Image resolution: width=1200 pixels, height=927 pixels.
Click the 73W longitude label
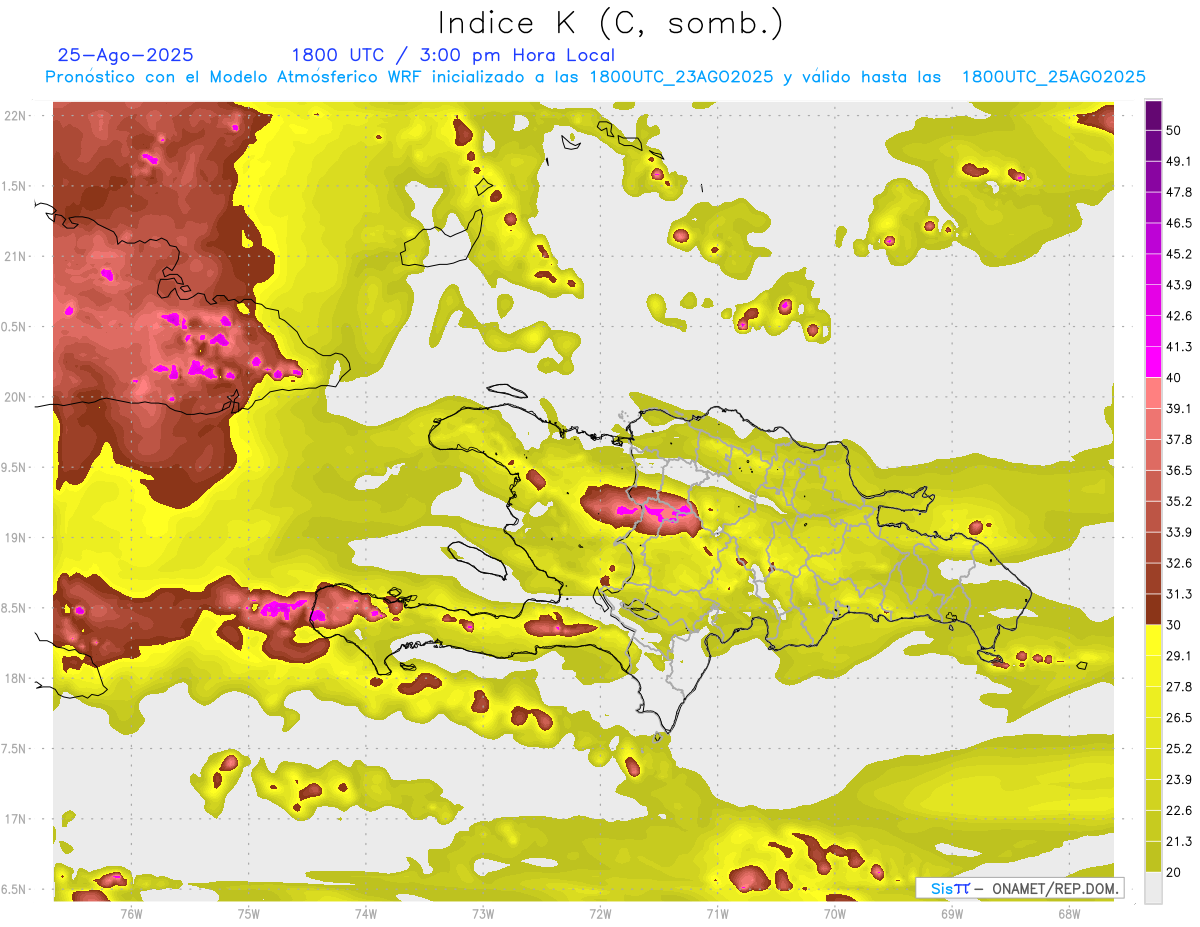pyautogui.click(x=483, y=913)
